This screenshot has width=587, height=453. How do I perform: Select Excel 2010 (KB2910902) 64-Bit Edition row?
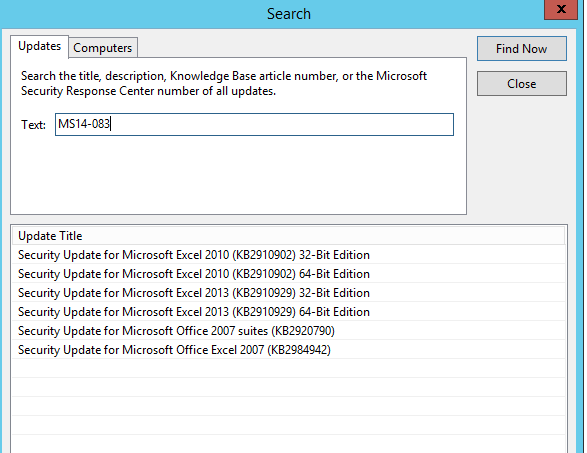click(x=288, y=274)
